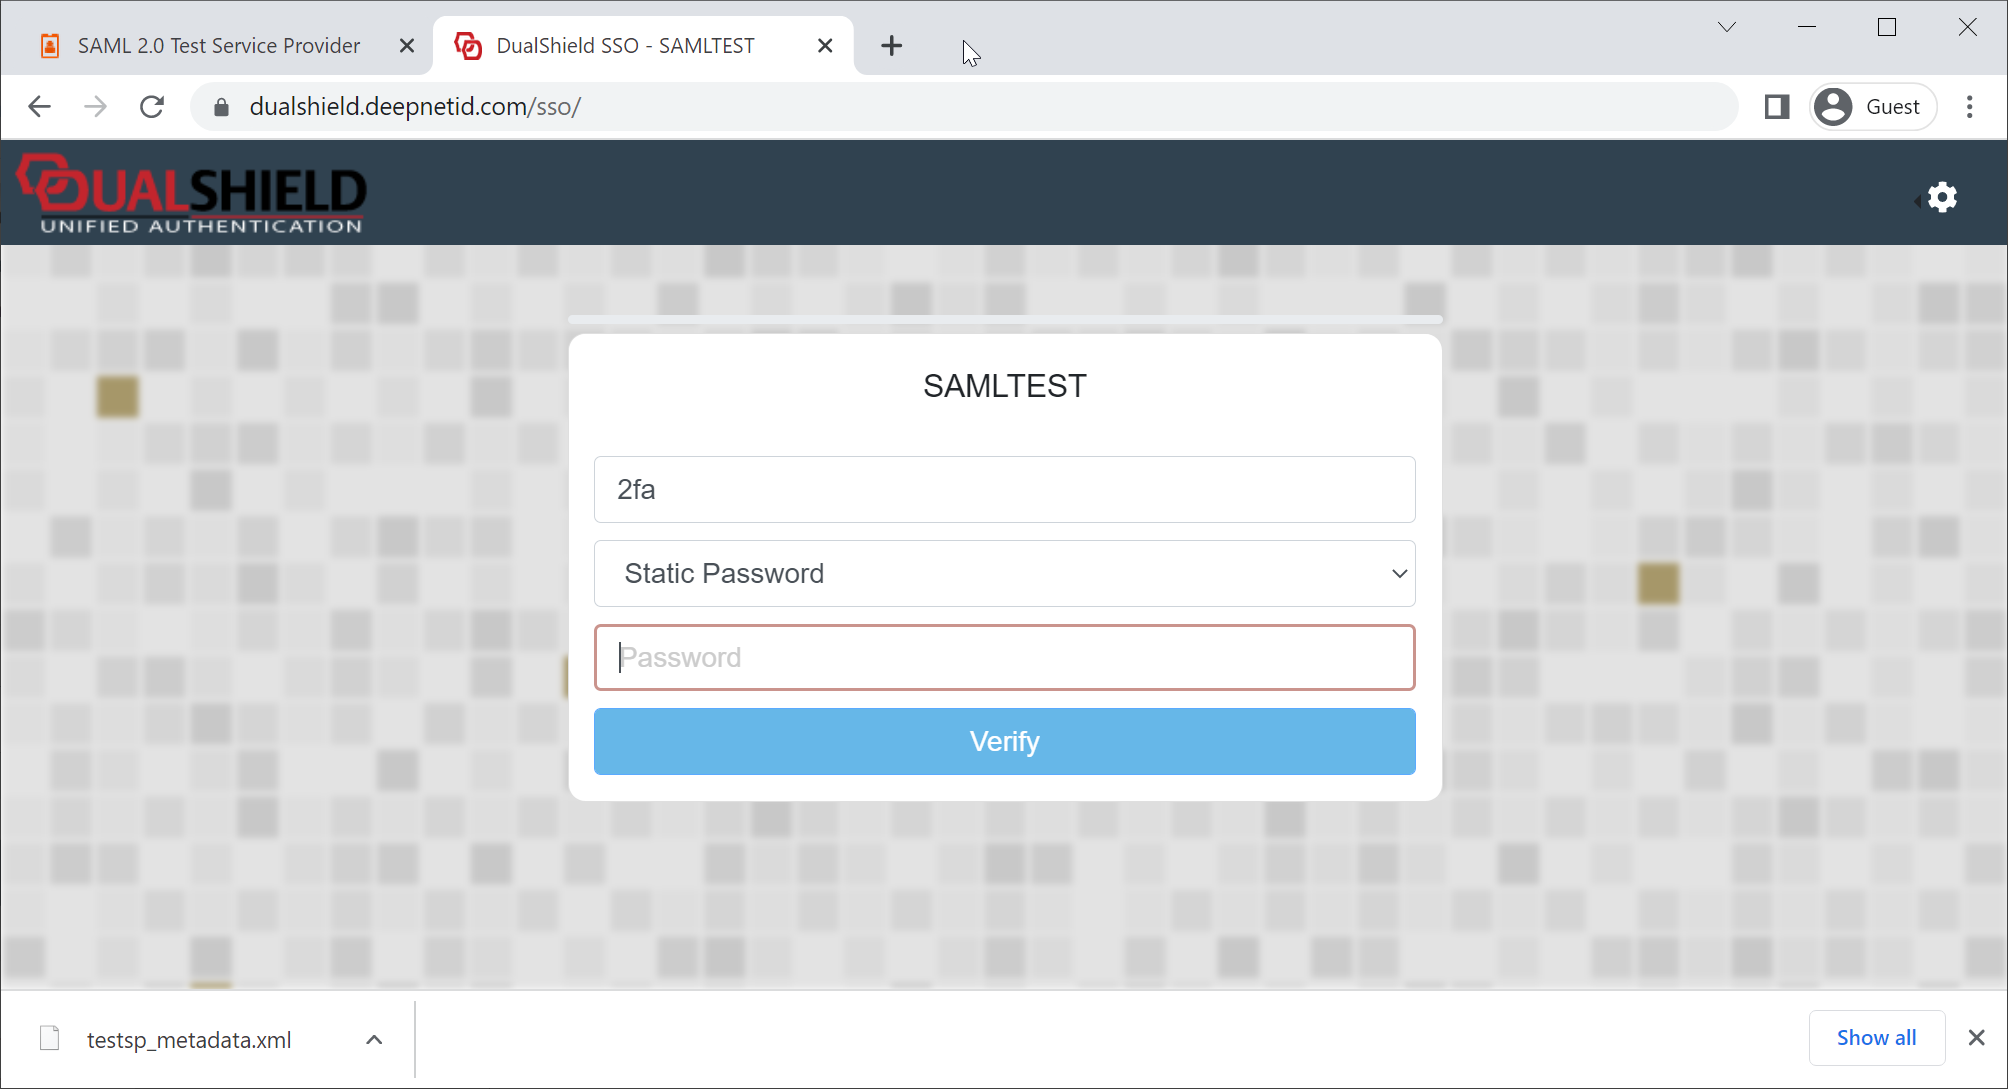This screenshot has height=1089, width=2008.
Task: Click username field containing 2fa
Action: pos(1004,489)
